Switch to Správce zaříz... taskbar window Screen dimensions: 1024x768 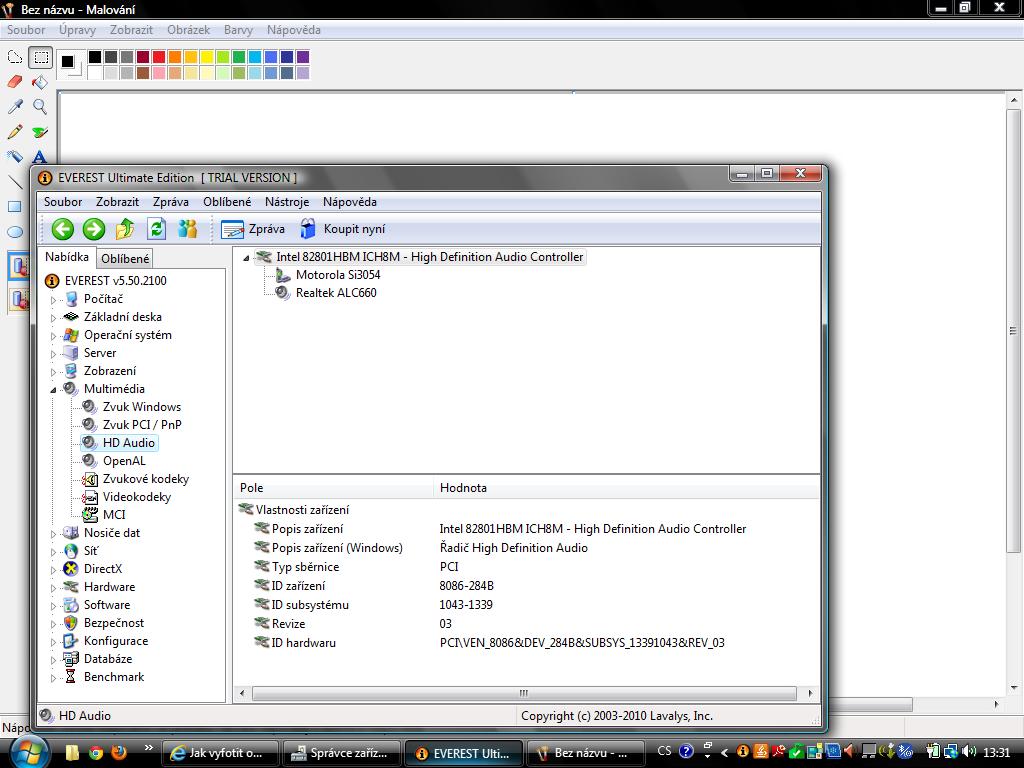tap(340, 754)
